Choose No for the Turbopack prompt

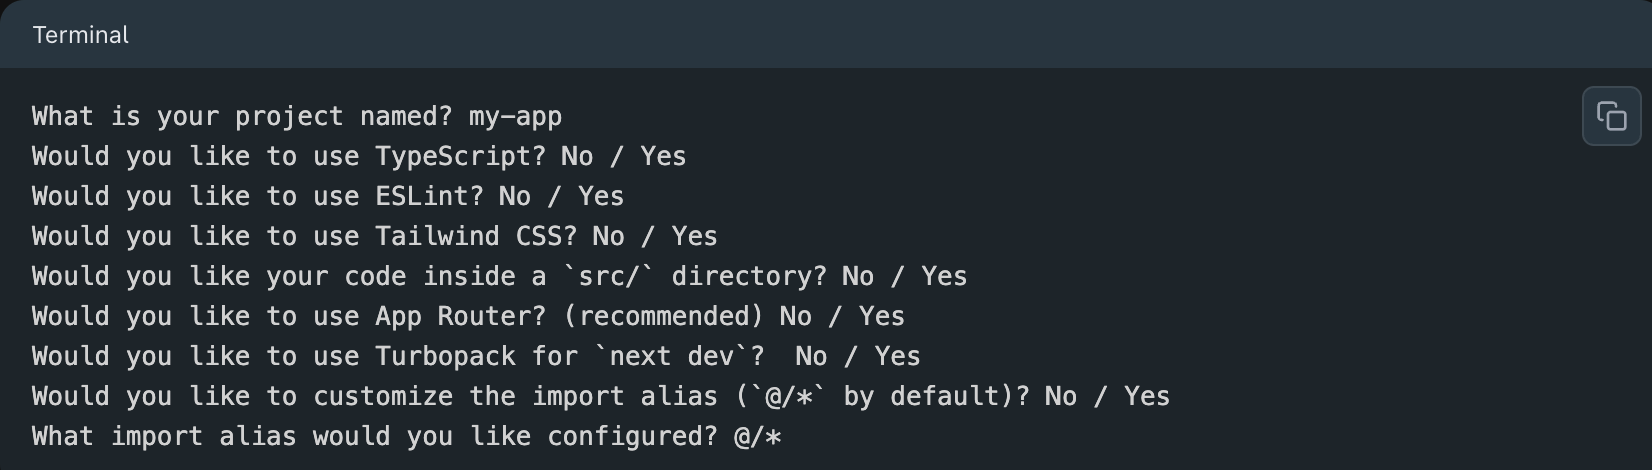(x=811, y=356)
